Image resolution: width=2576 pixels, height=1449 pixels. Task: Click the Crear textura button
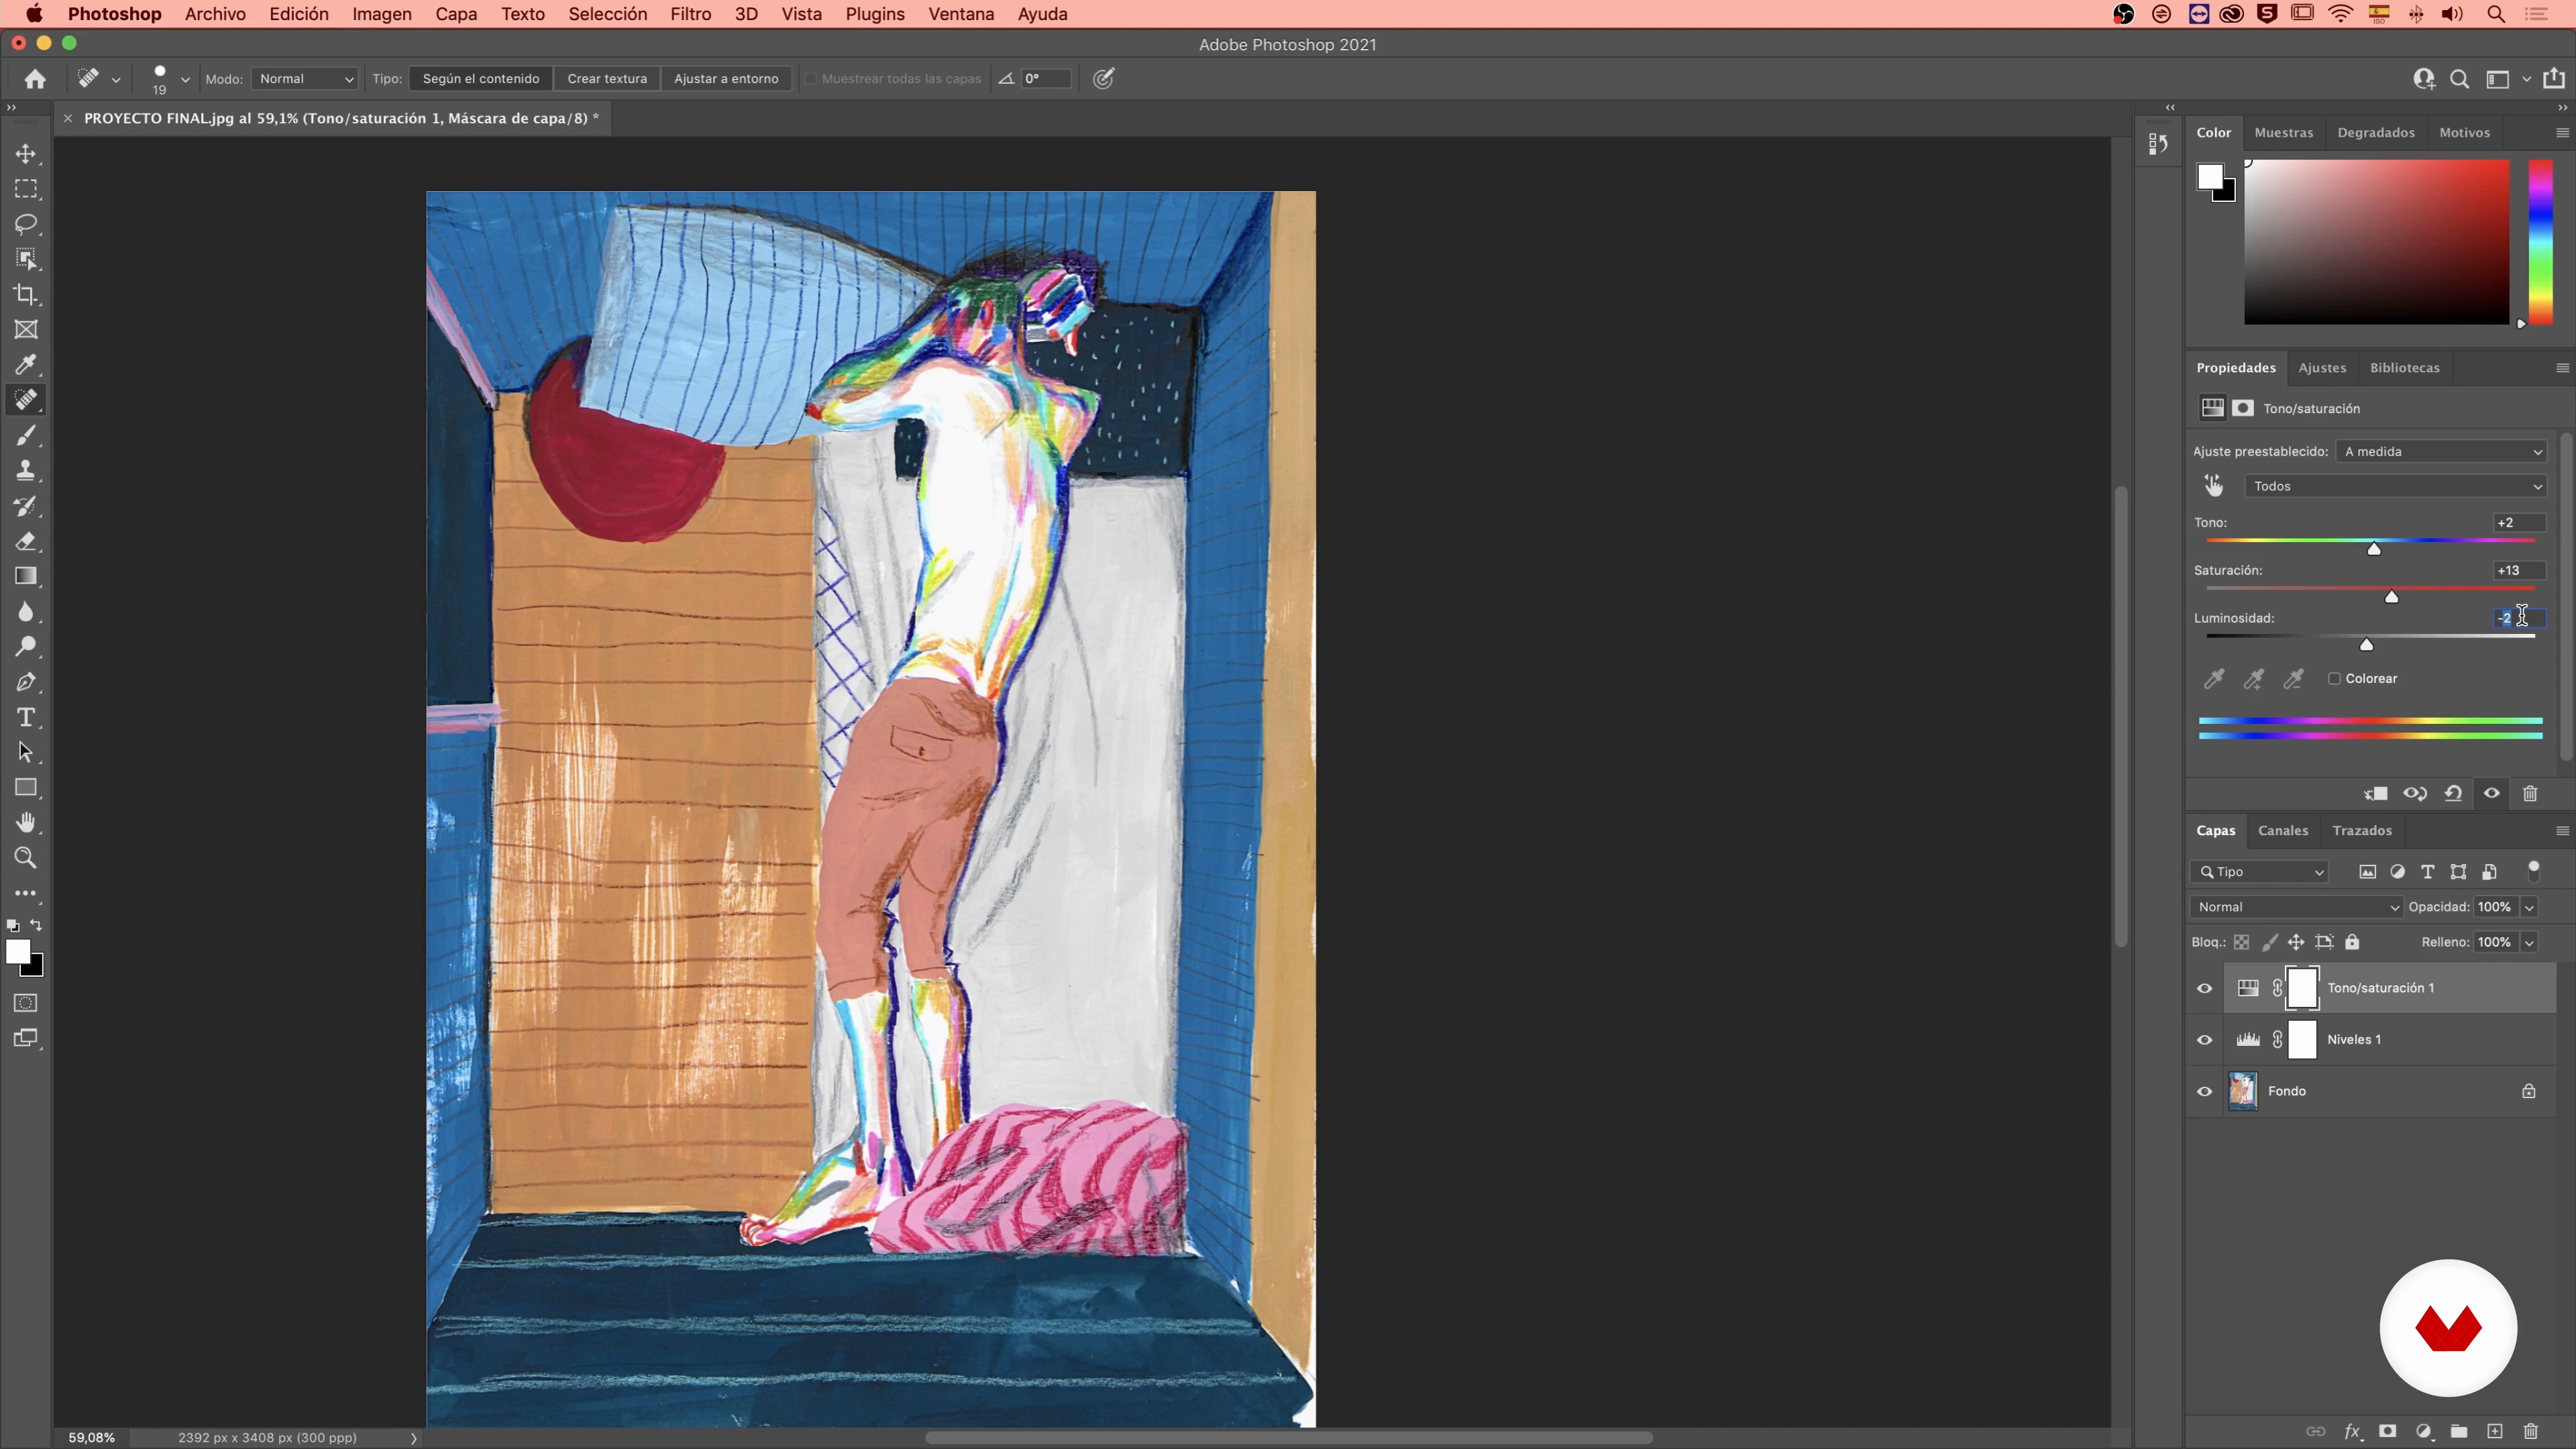click(607, 79)
